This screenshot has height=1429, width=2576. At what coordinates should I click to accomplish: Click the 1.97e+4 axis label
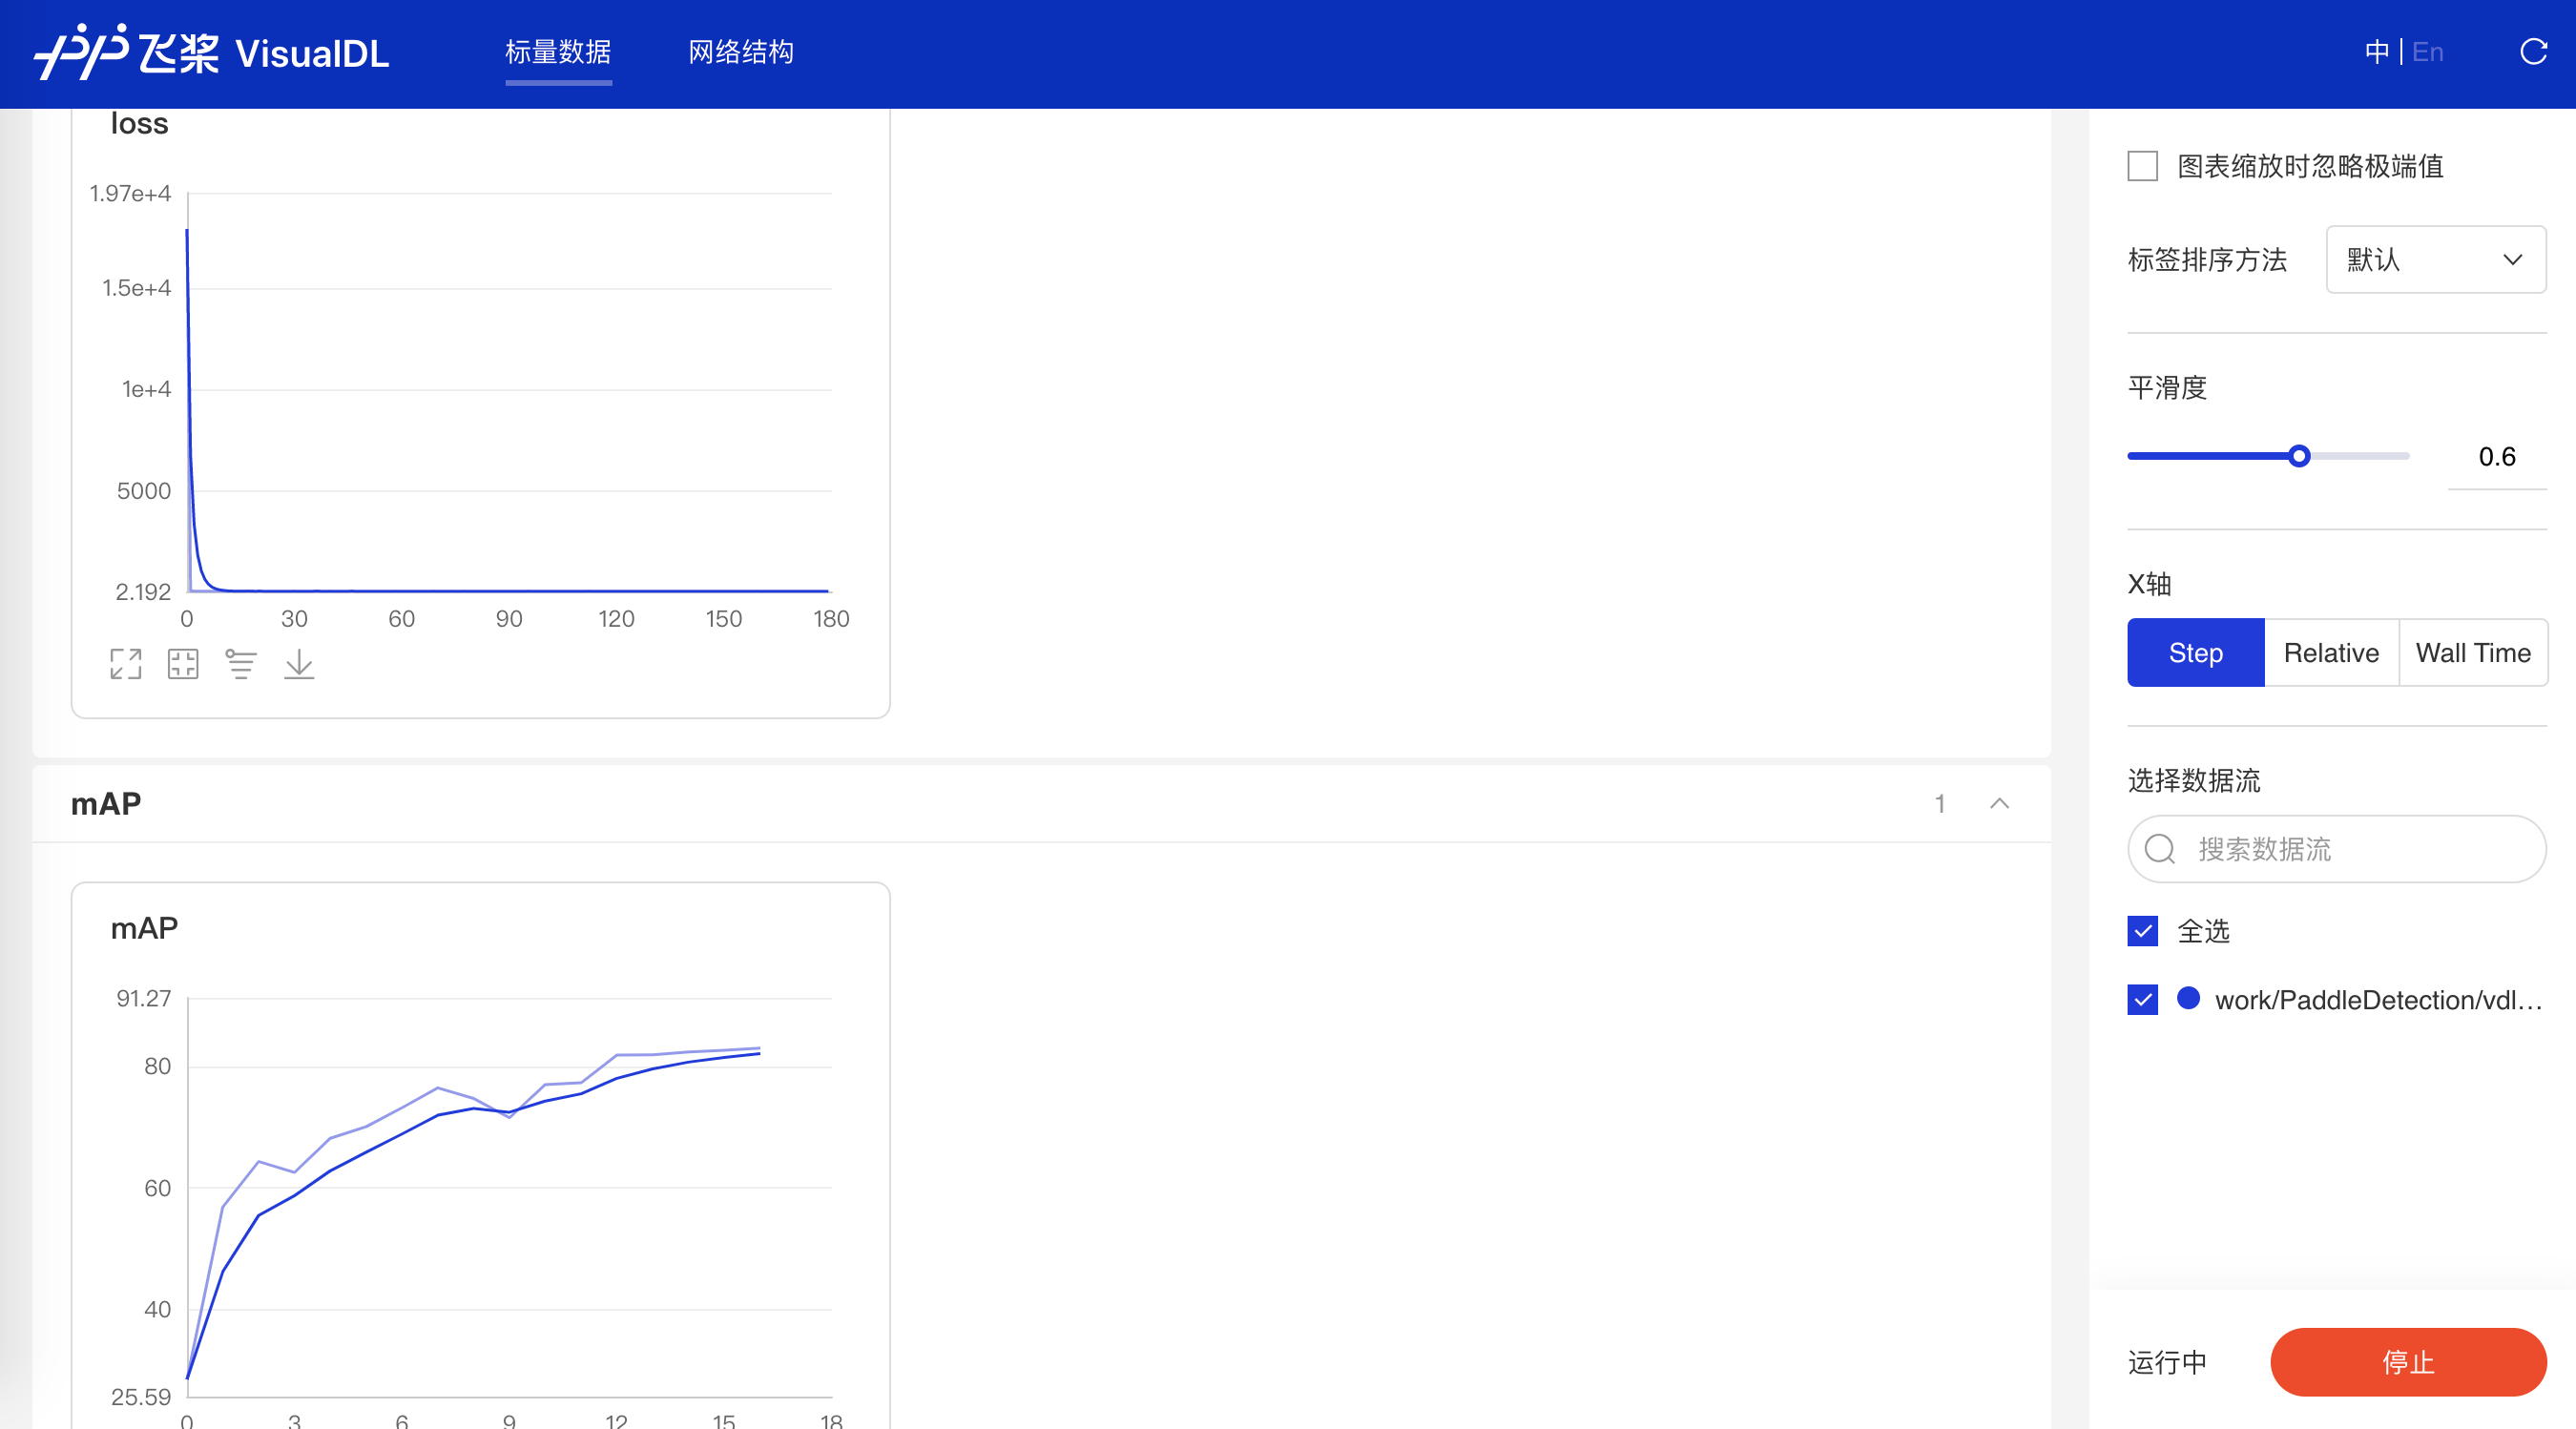click(x=130, y=194)
